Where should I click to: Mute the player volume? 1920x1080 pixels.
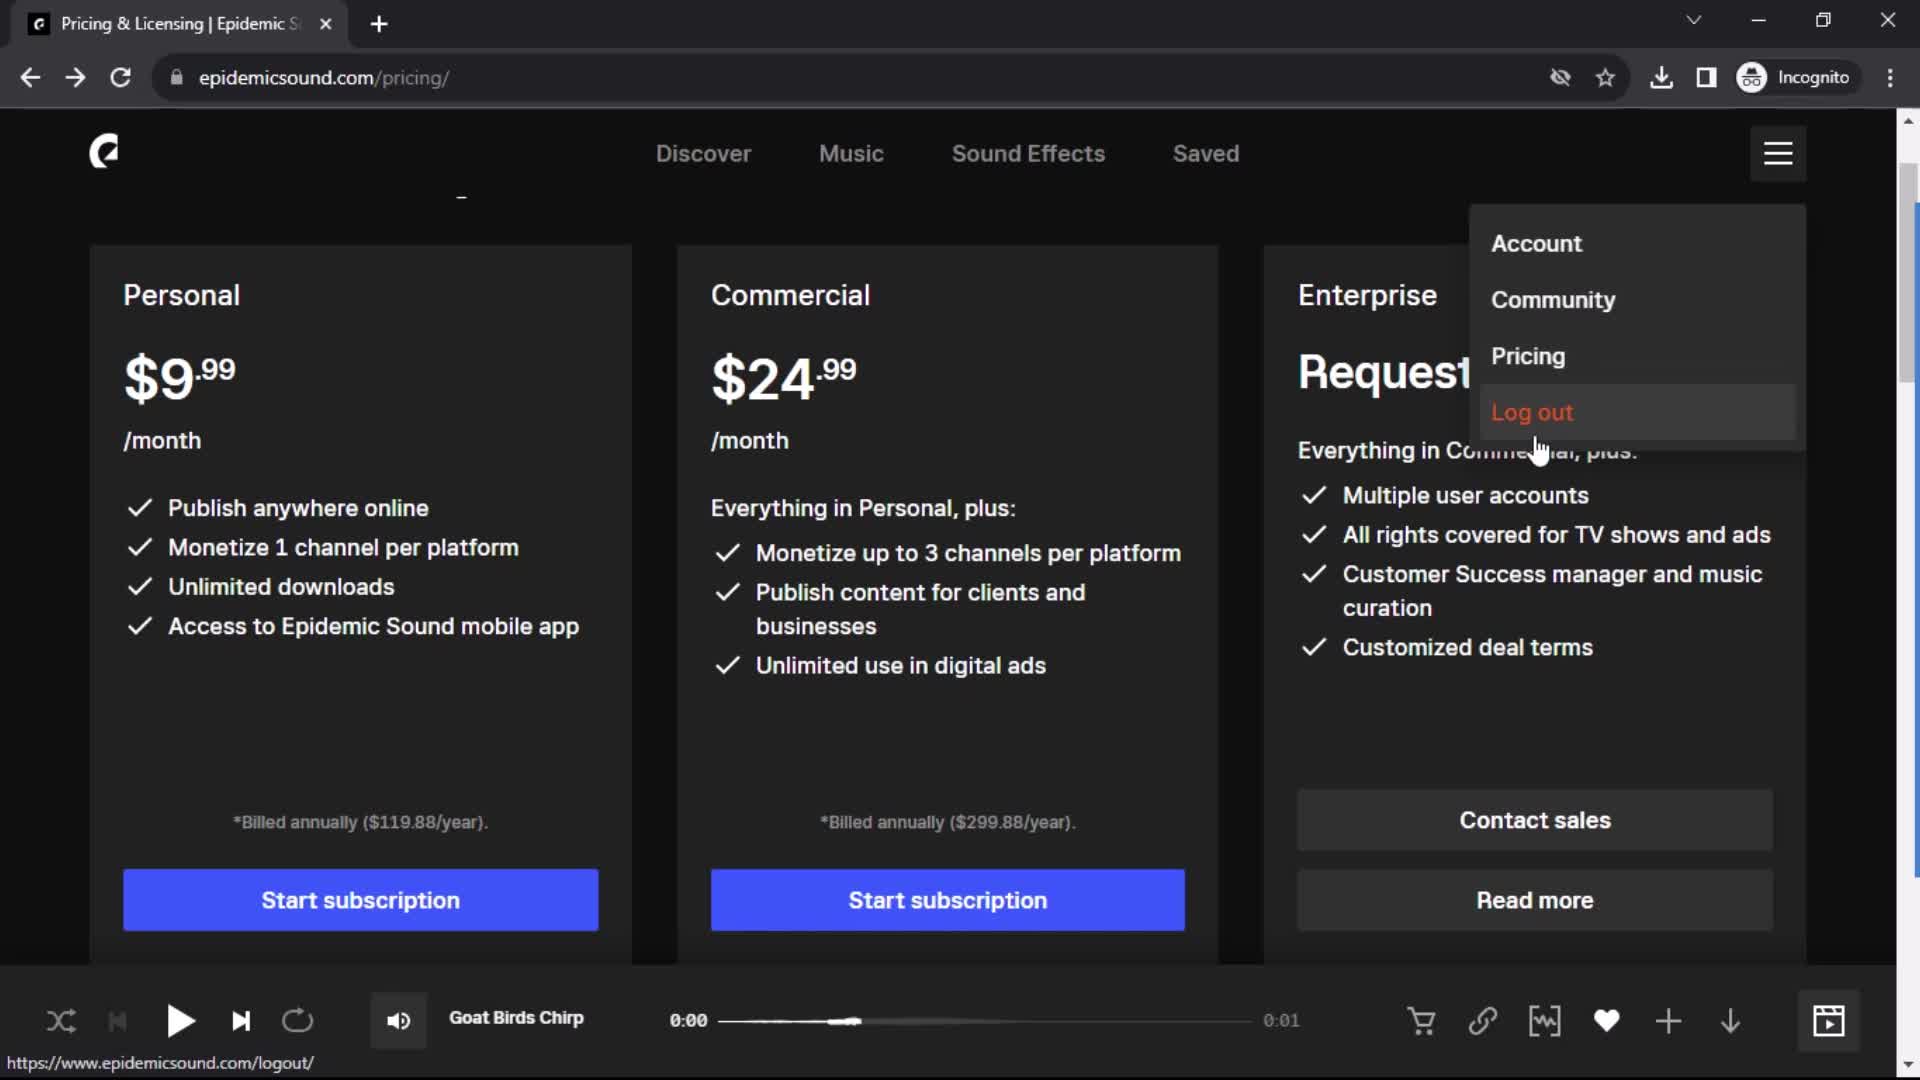398,1021
